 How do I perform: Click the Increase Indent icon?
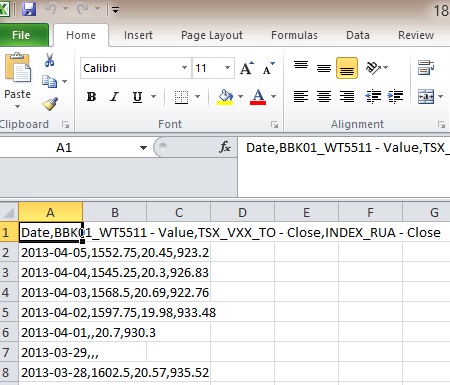point(395,96)
